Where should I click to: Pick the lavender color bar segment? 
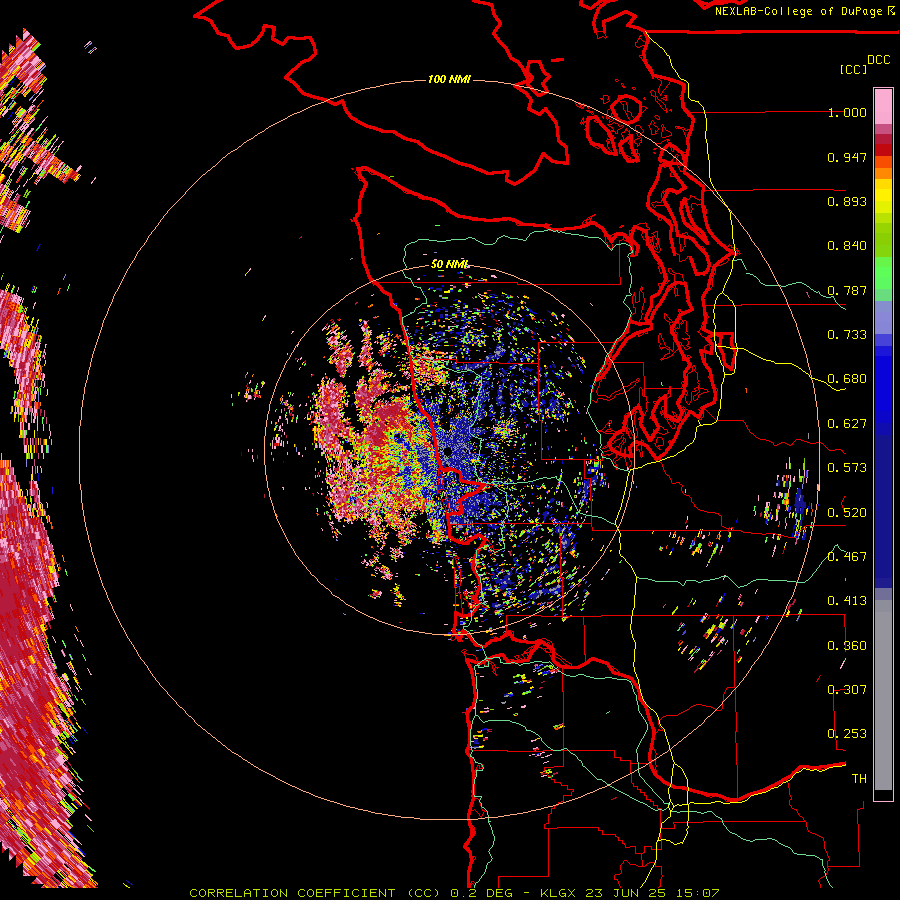pyautogui.click(x=883, y=317)
